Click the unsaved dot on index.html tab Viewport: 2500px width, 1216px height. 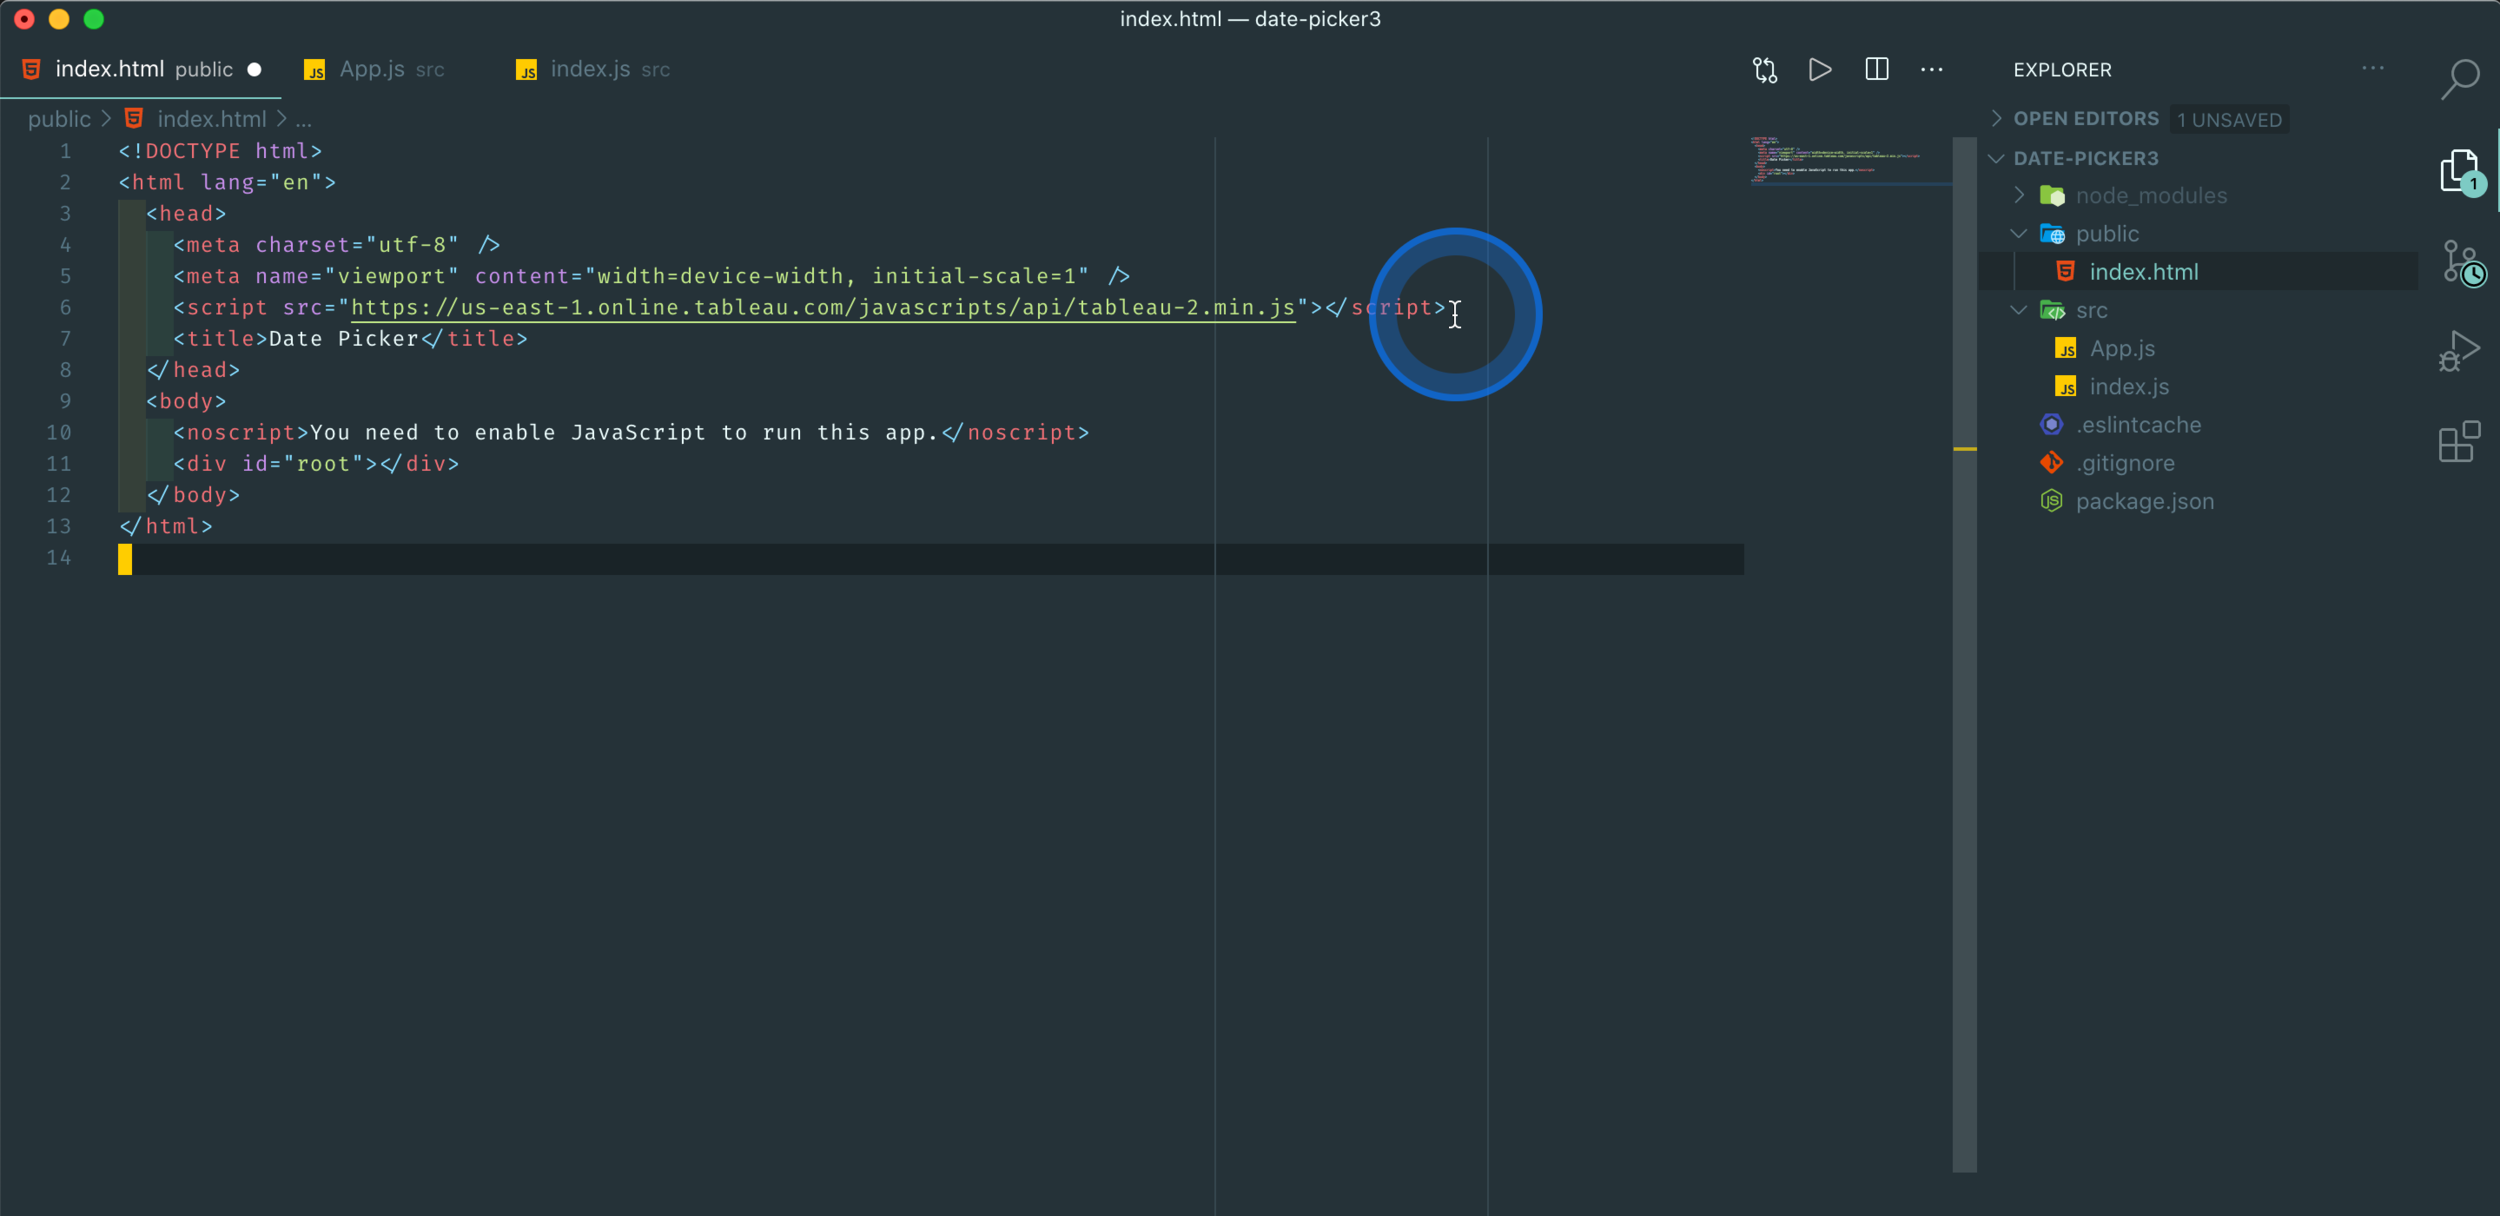tap(255, 70)
